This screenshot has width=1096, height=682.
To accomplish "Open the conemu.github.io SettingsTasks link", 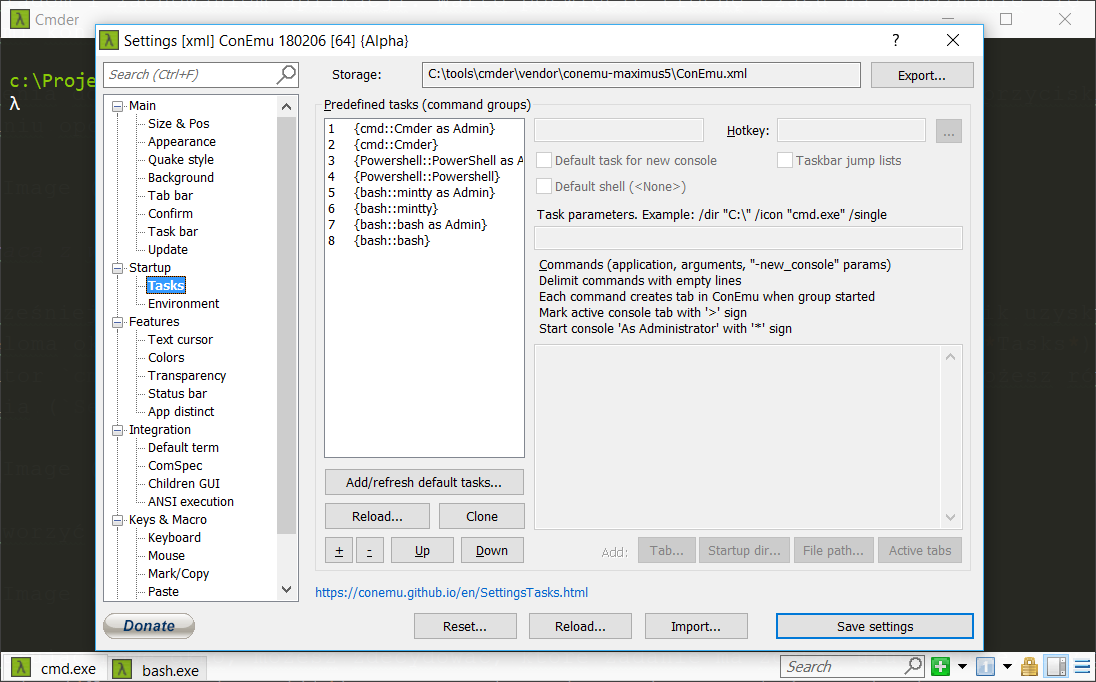I will [x=451, y=593].
